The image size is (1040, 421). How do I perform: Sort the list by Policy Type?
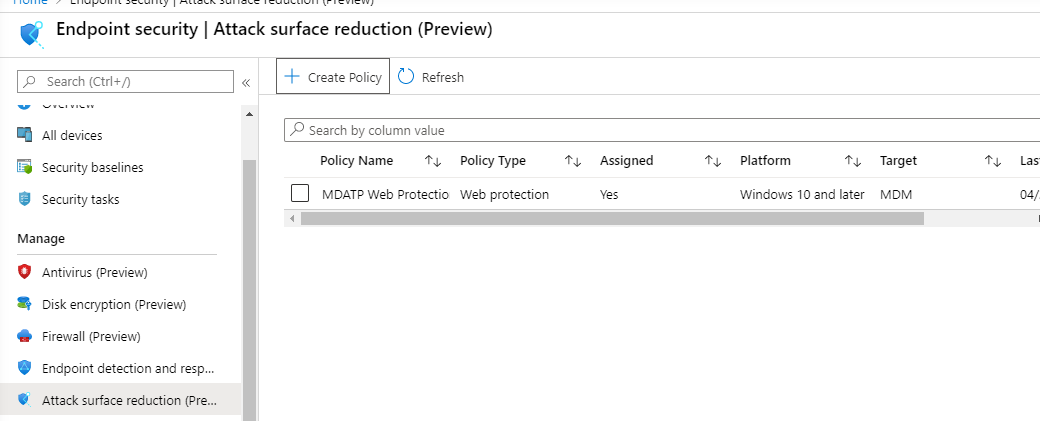point(573,161)
